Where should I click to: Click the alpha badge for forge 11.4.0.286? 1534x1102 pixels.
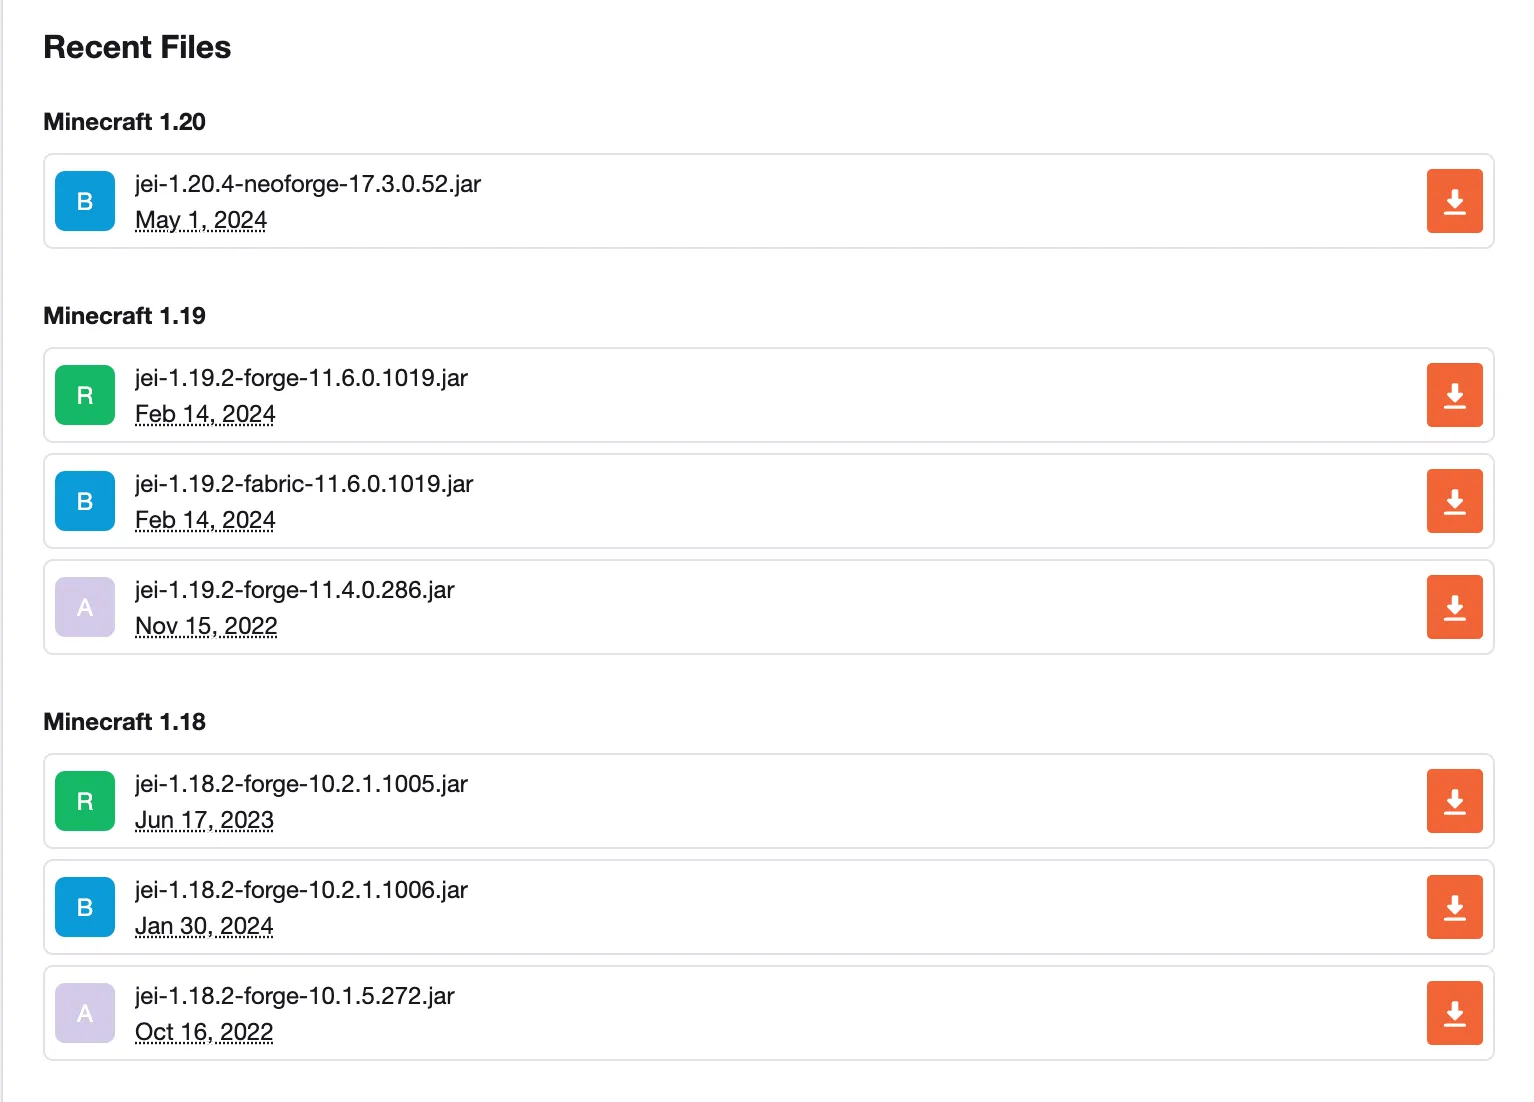coord(85,607)
